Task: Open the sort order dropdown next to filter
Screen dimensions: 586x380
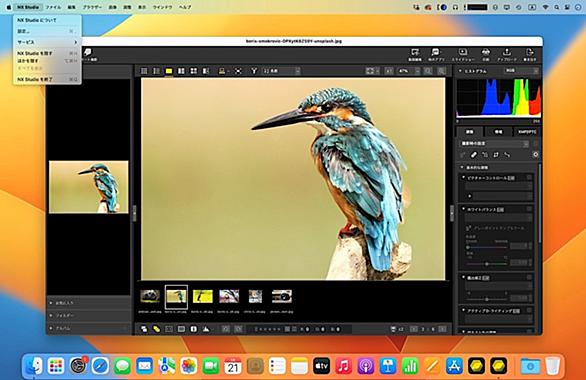Action: [281, 71]
